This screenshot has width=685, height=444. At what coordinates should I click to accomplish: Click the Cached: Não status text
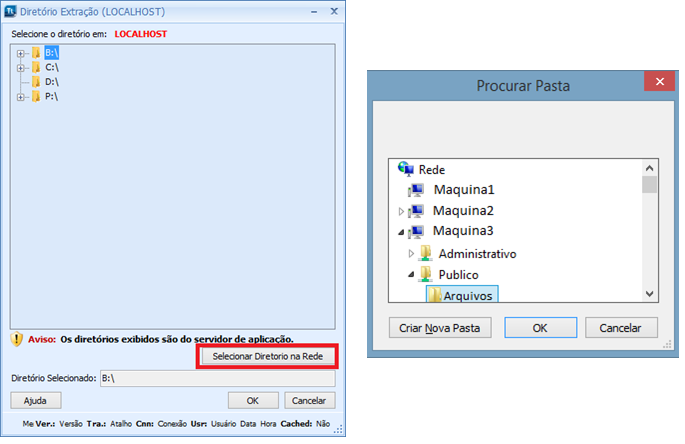(x=305, y=423)
